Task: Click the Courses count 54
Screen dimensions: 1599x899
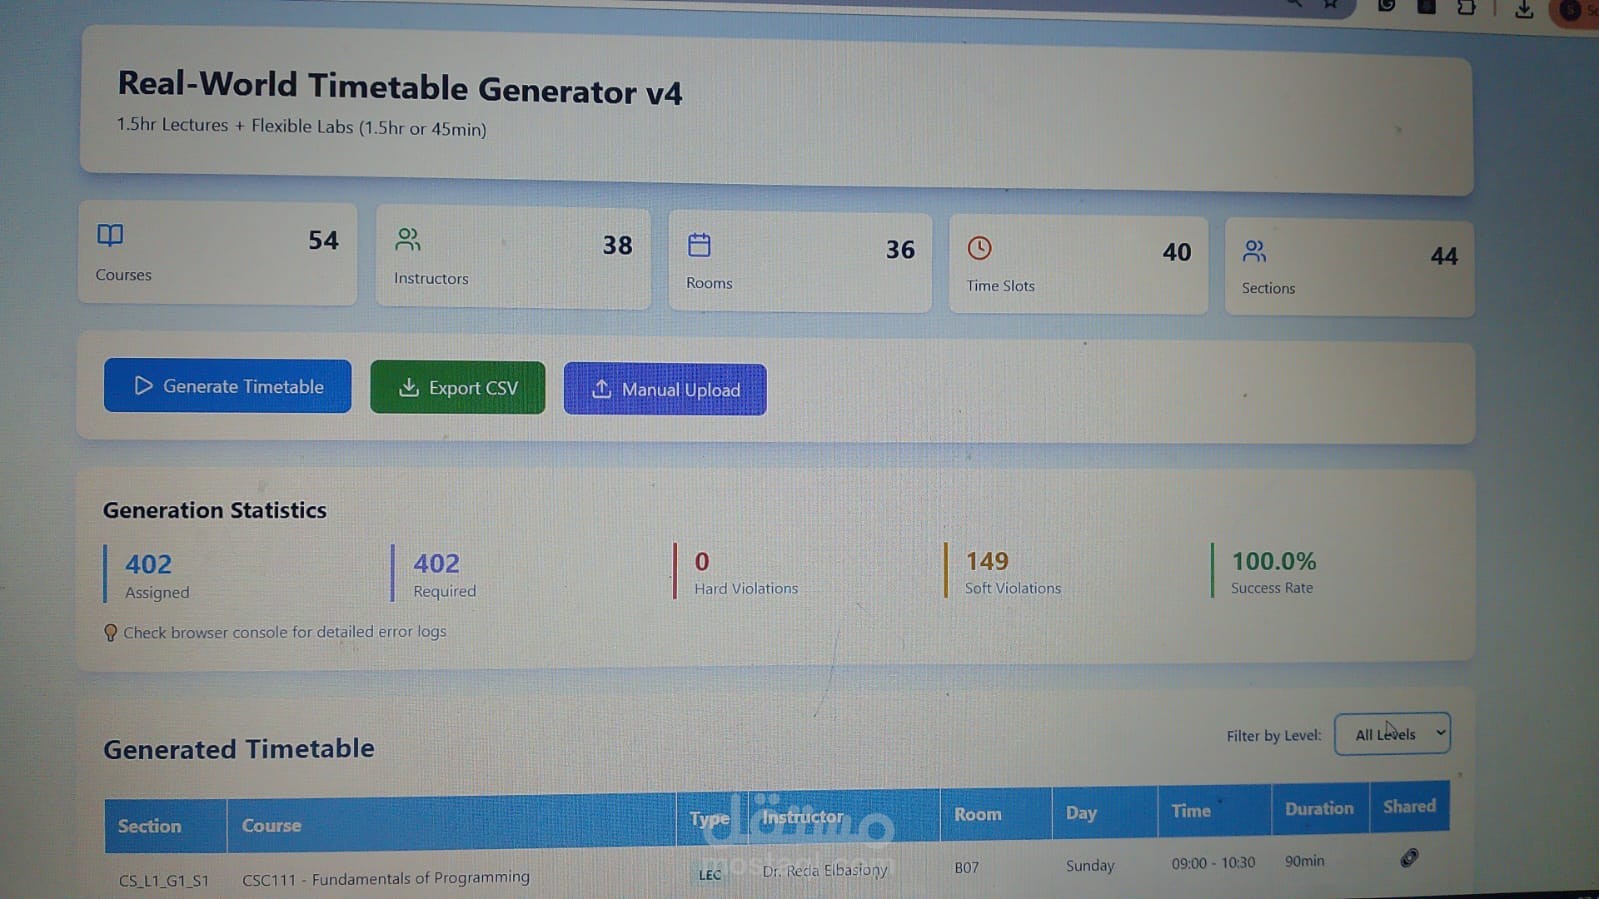Action: coord(323,240)
